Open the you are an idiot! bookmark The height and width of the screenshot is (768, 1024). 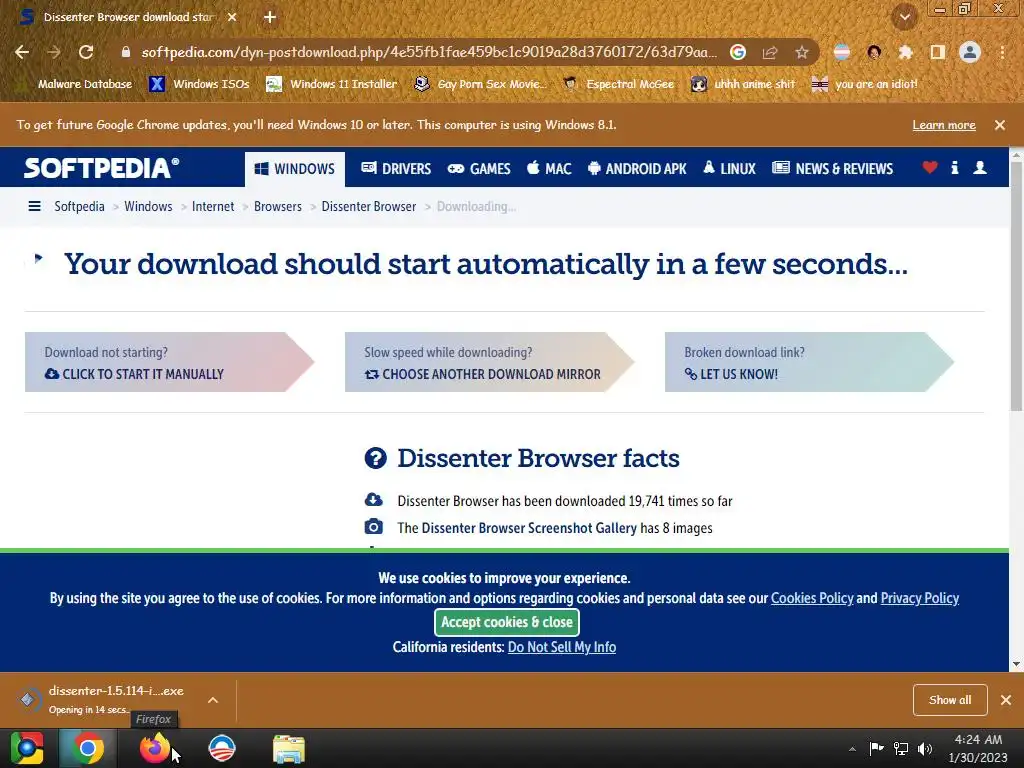[865, 84]
